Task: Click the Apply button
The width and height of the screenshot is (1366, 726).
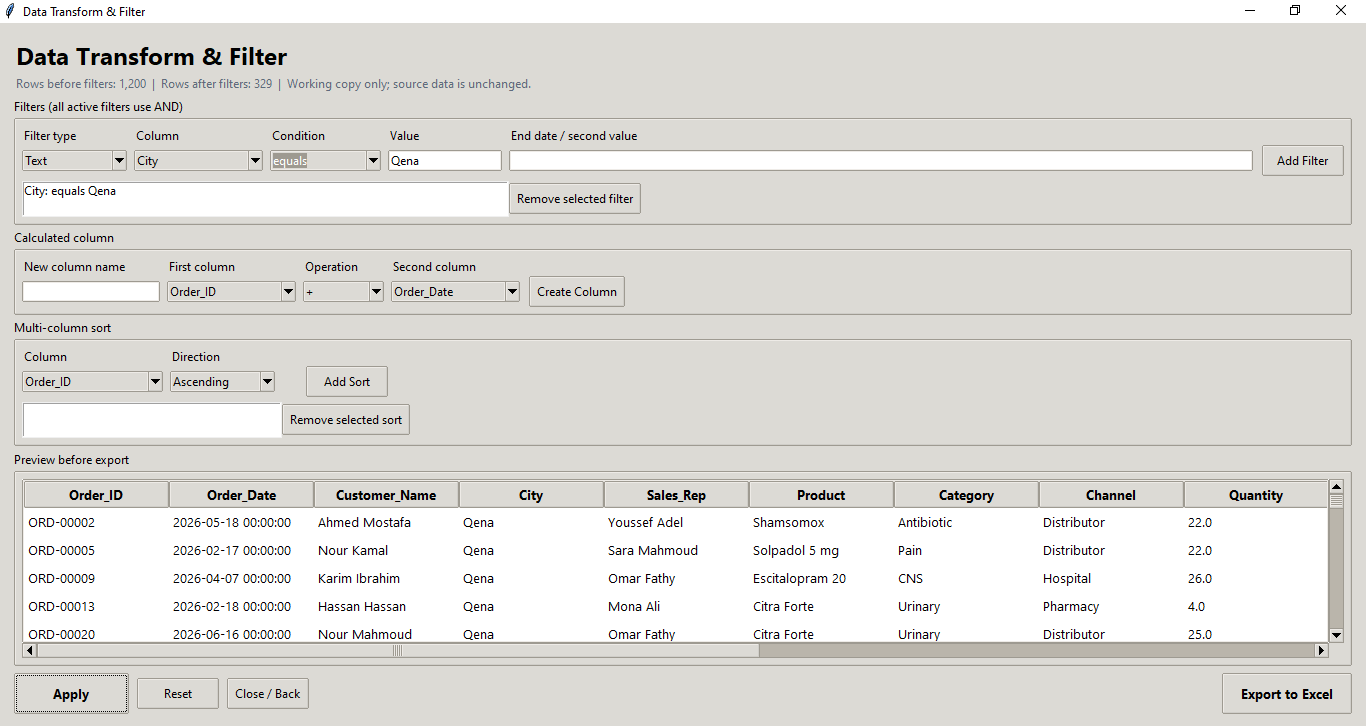Action: pos(71,694)
